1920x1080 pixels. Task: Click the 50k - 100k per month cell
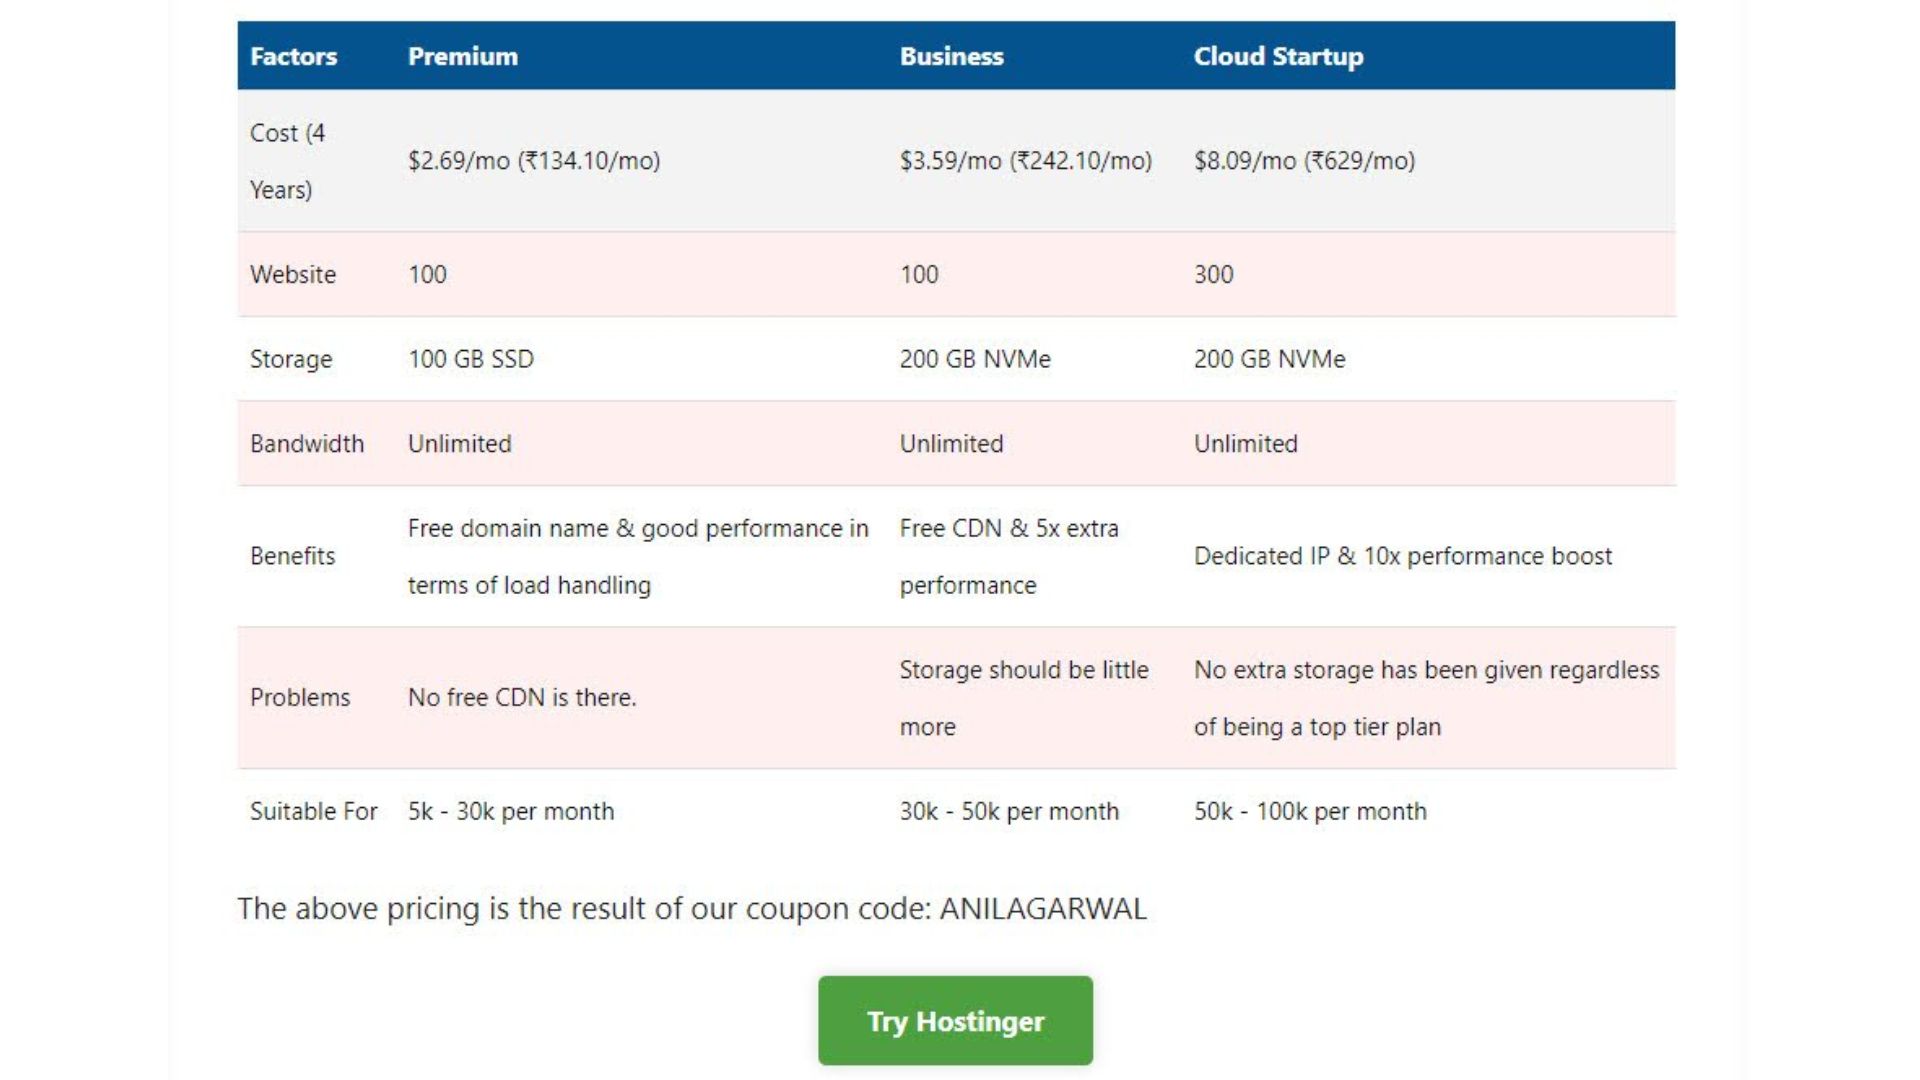1311,811
